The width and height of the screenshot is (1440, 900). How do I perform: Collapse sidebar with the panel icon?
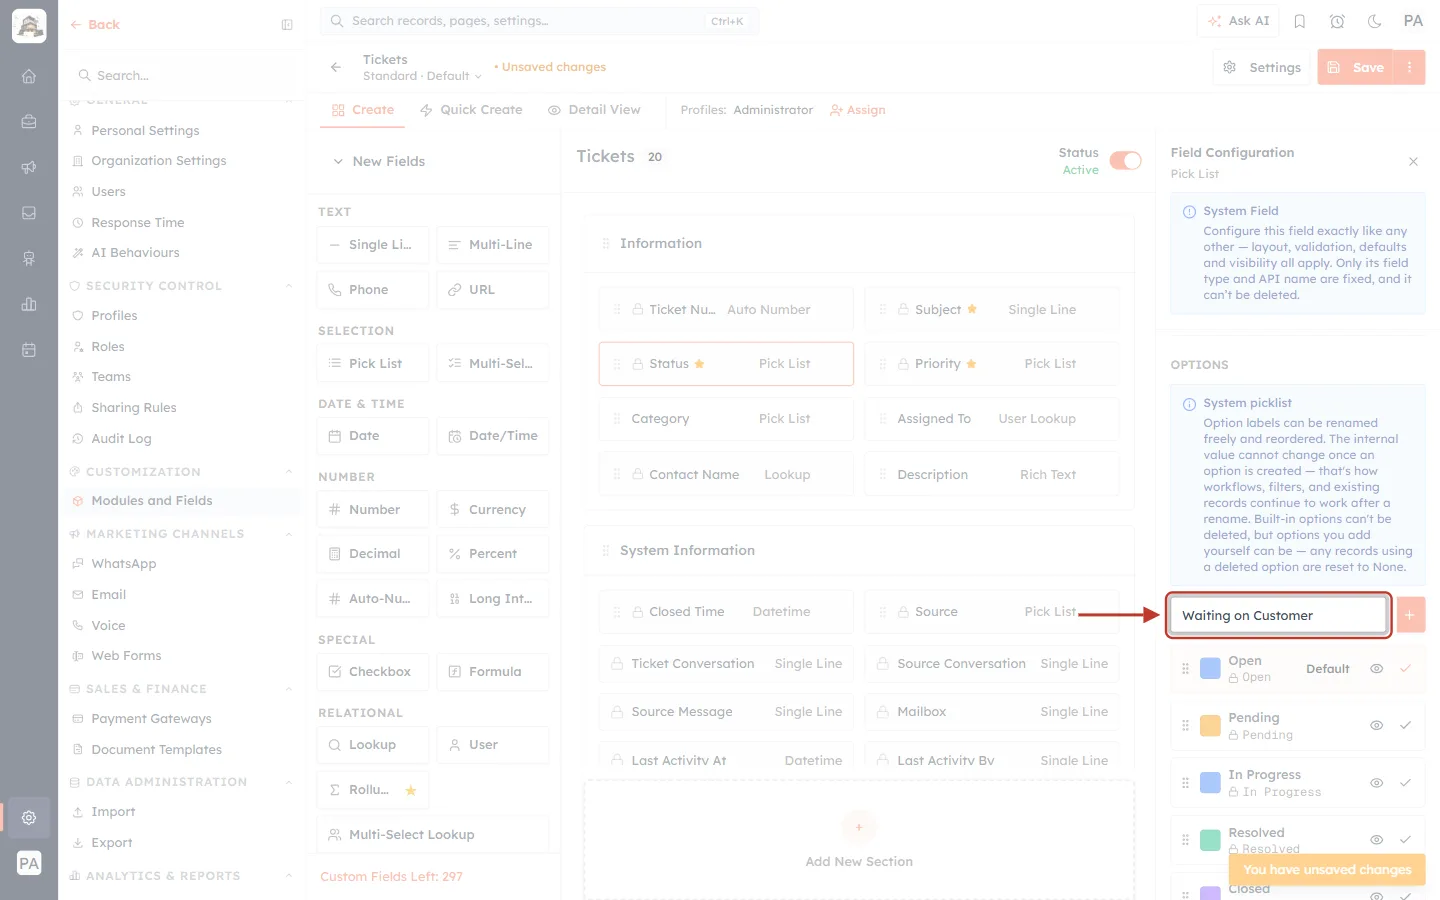pyautogui.click(x=287, y=25)
